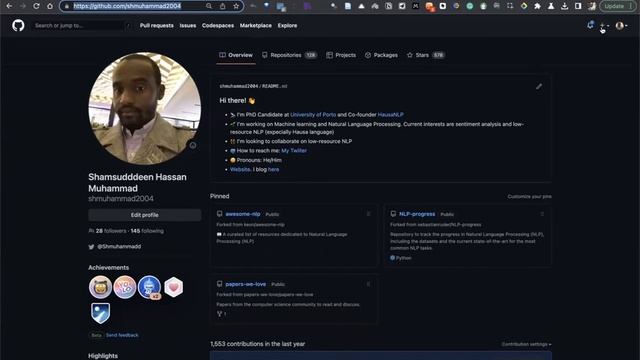This screenshot has height=360, width=640.
Task: Open Codespaces in the header
Action: pyautogui.click(x=218, y=25)
